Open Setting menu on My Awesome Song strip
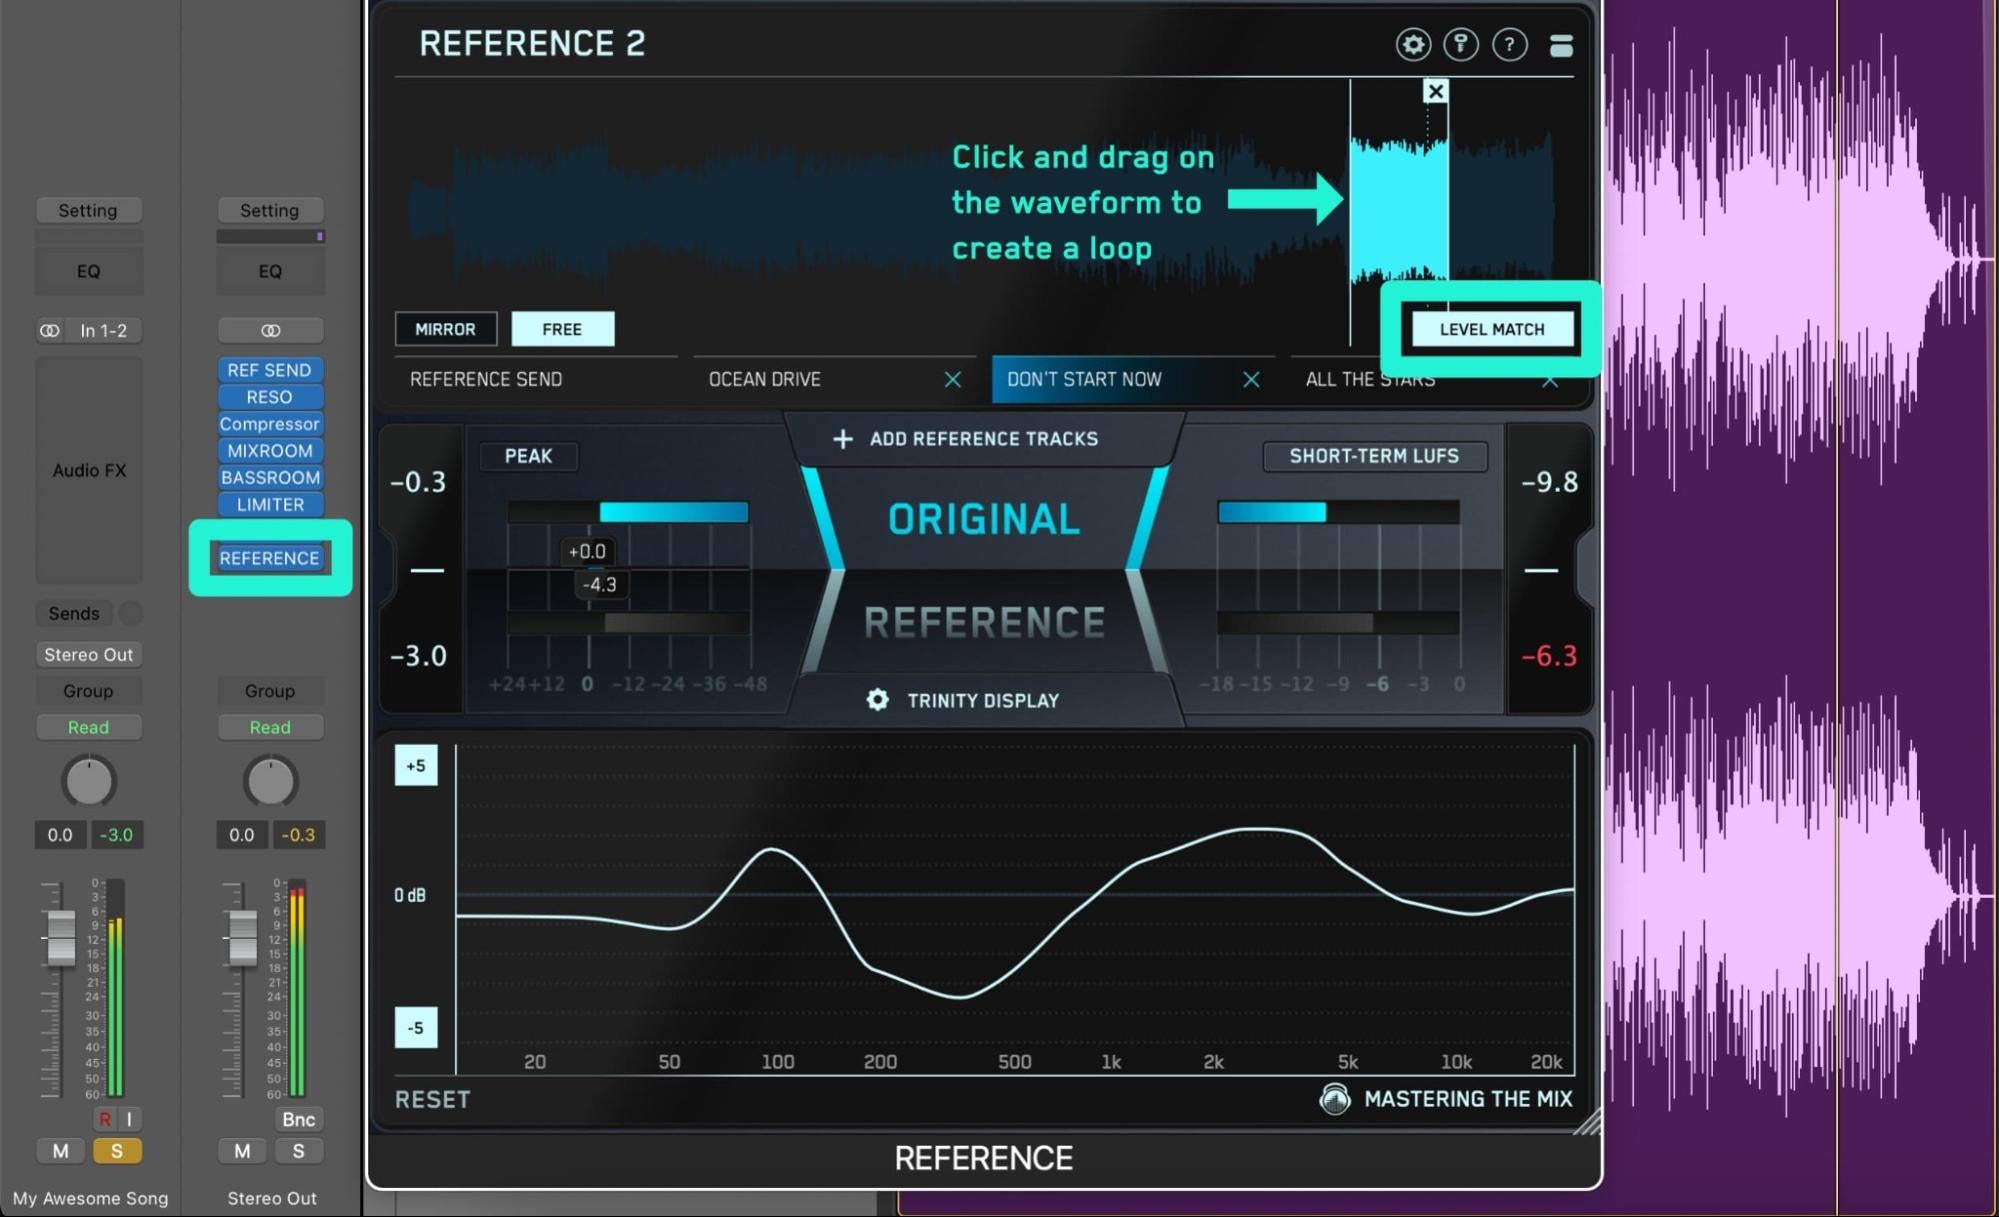1999x1217 pixels. tap(88, 210)
